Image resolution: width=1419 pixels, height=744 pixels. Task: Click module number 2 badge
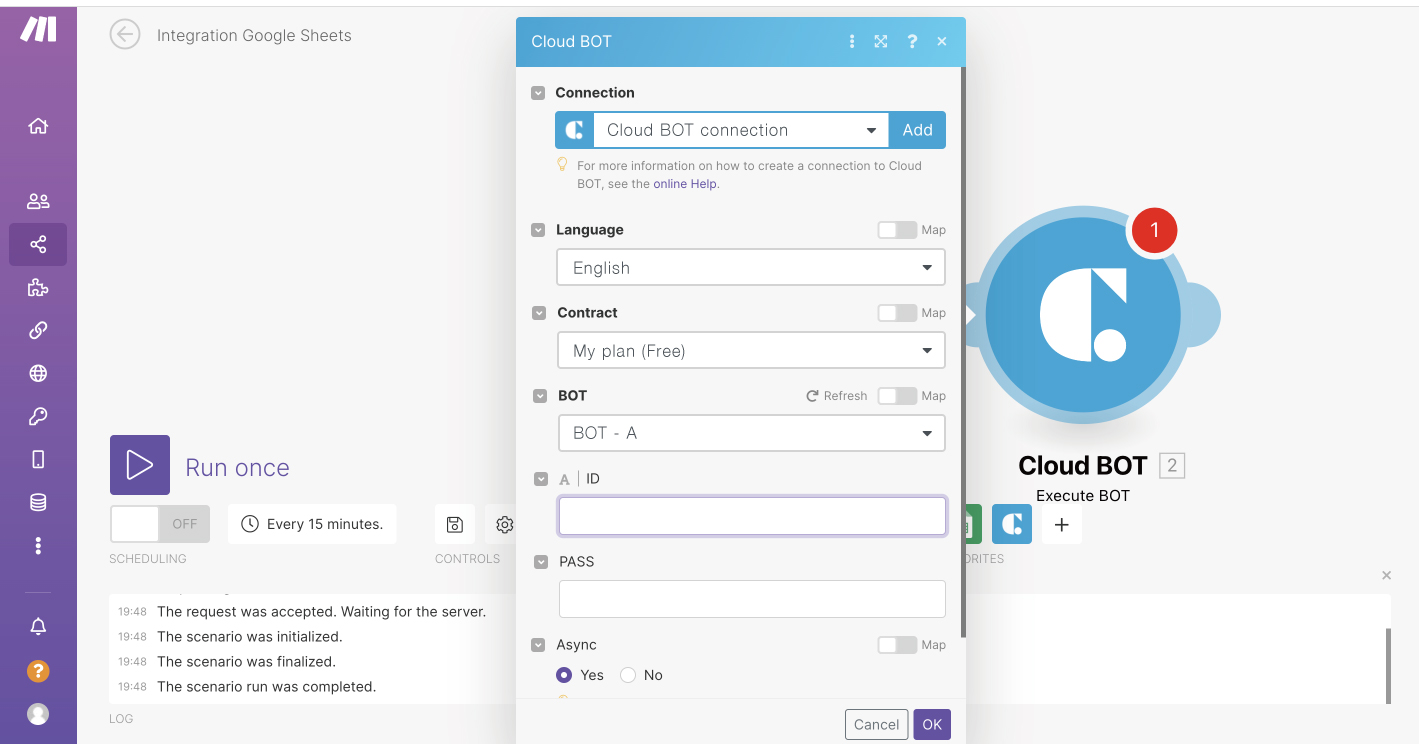pyautogui.click(x=1172, y=465)
